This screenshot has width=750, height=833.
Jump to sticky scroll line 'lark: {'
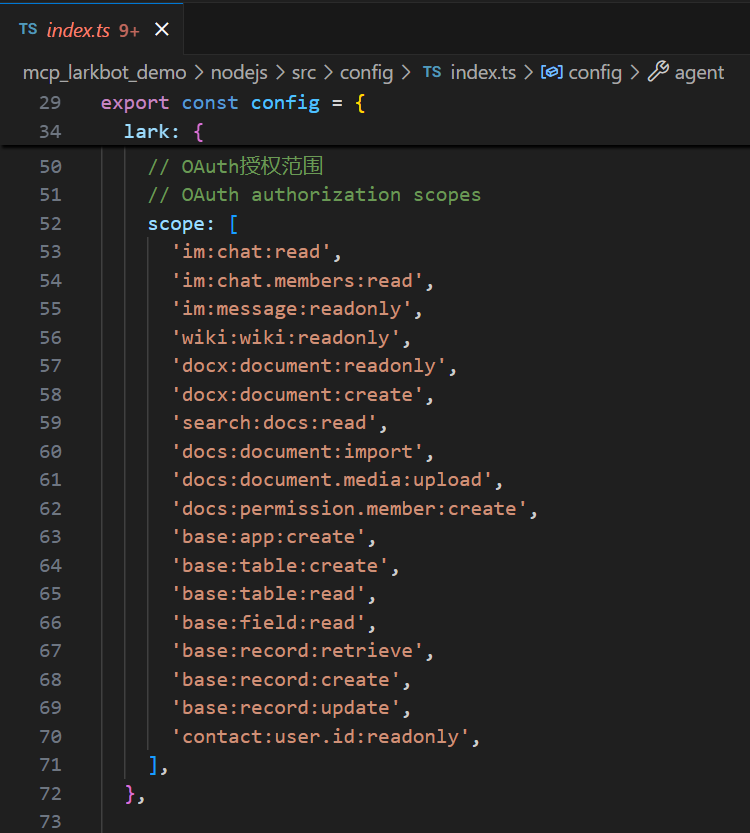(164, 131)
